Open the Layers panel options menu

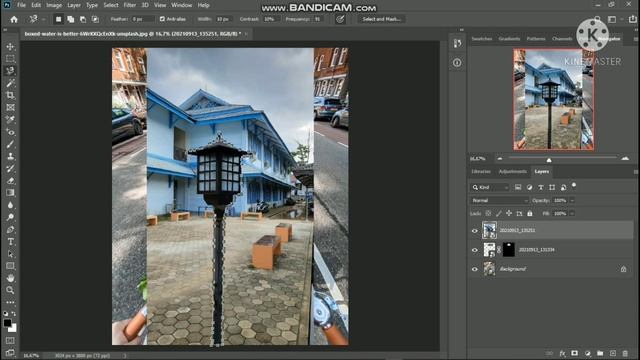pyautogui.click(x=636, y=172)
